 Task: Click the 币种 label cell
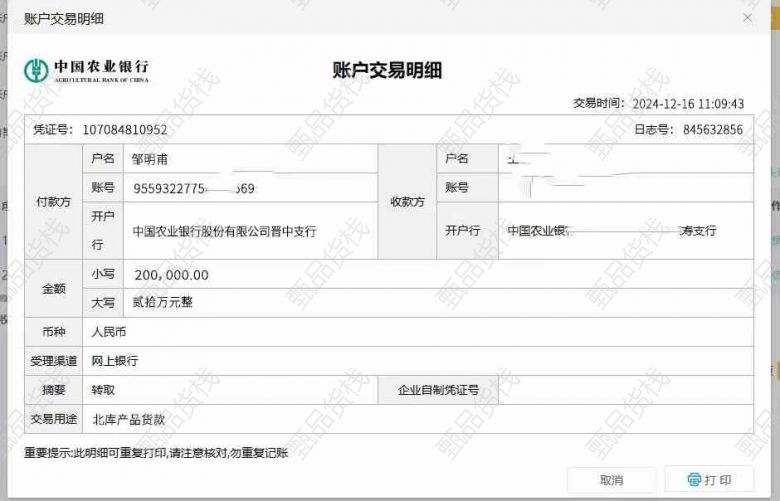[54, 332]
